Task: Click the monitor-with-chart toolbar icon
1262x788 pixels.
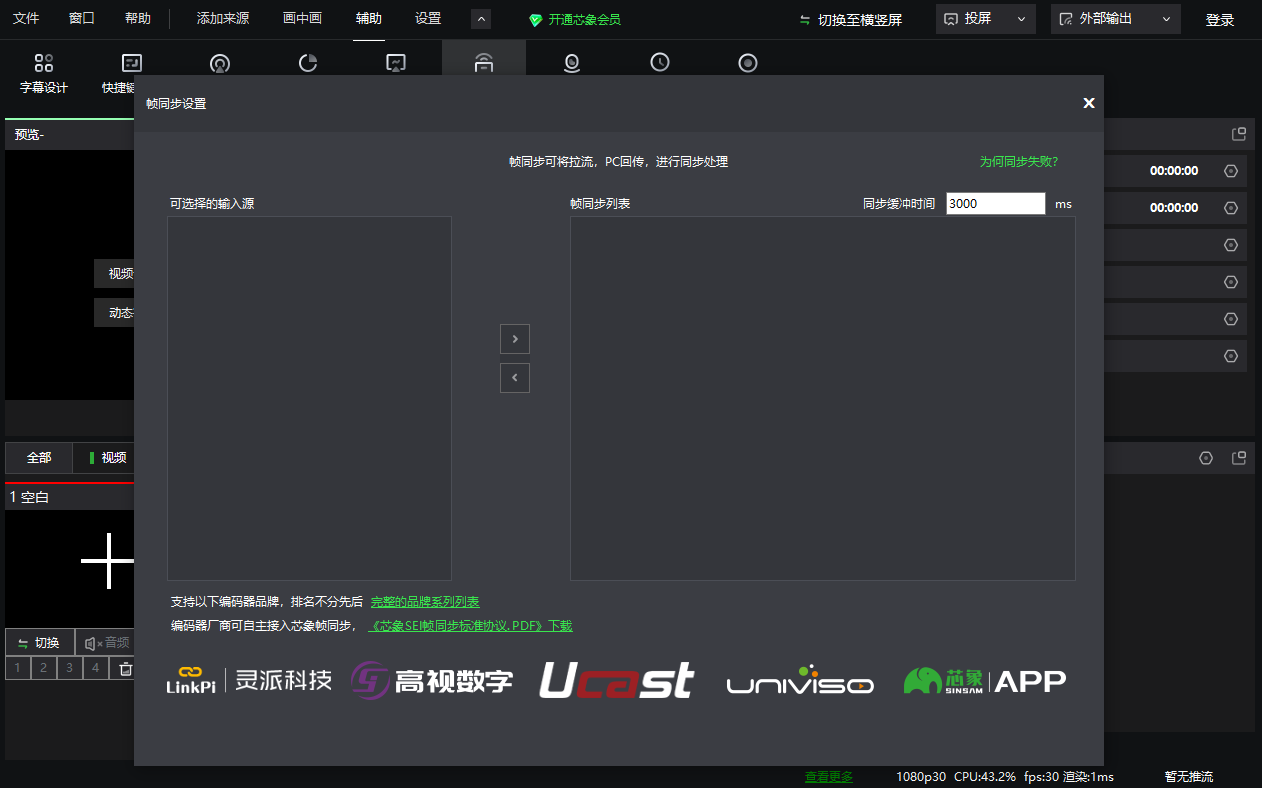Action: tap(396, 63)
